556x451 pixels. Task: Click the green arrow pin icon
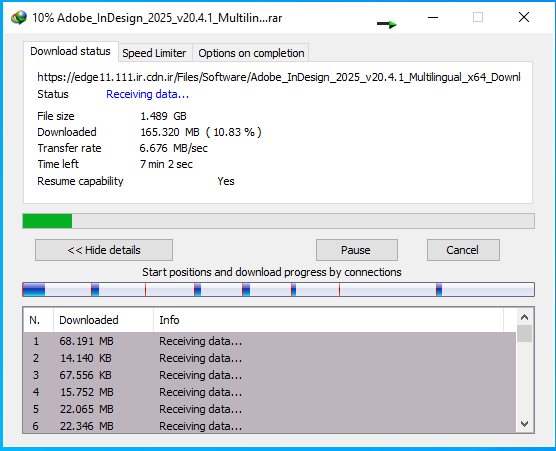tap(387, 24)
